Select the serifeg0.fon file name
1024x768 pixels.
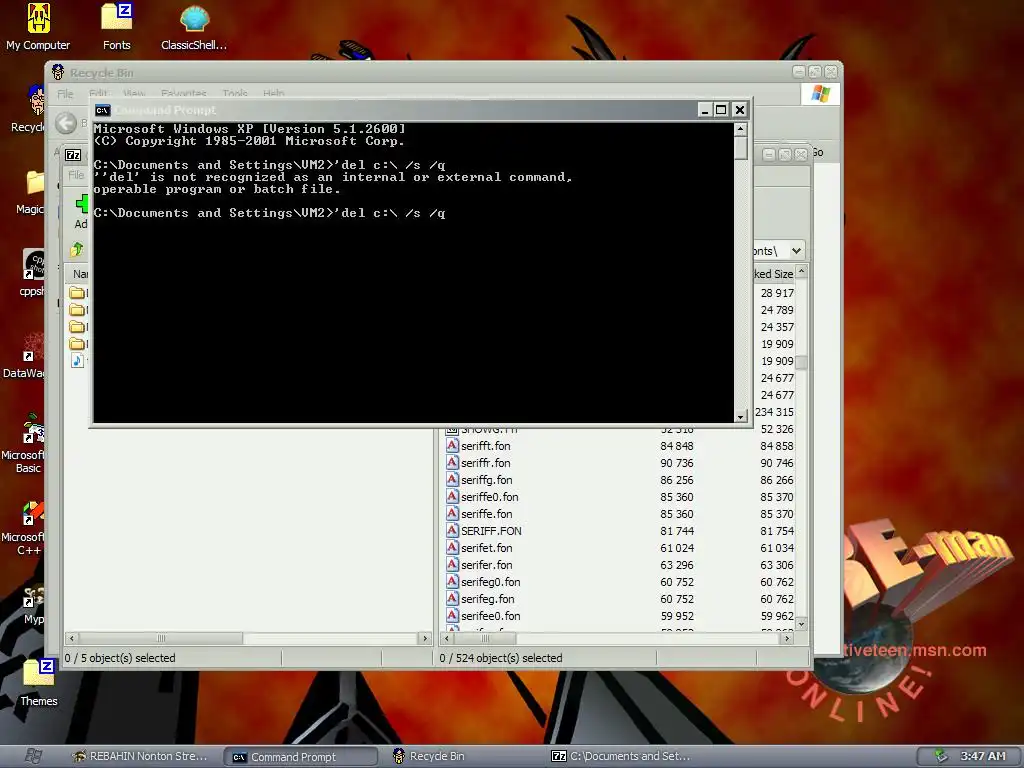pyautogui.click(x=490, y=581)
